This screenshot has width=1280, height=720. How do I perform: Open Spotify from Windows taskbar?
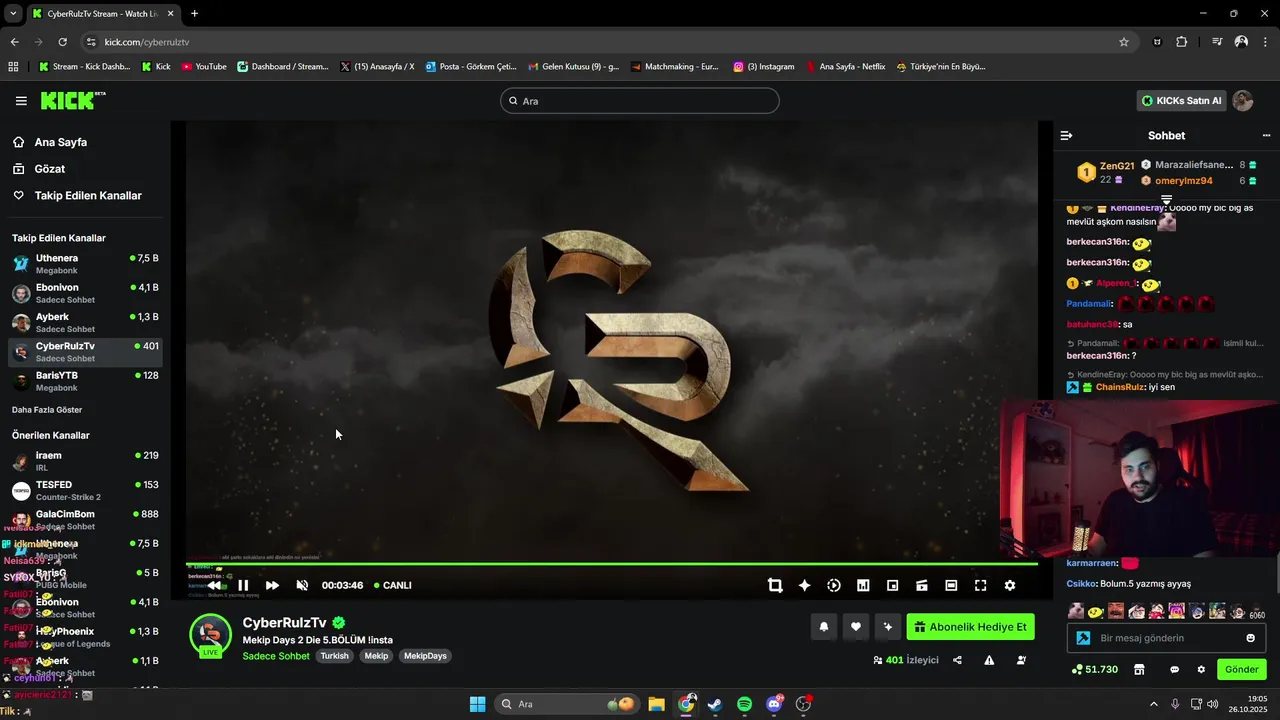click(744, 704)
